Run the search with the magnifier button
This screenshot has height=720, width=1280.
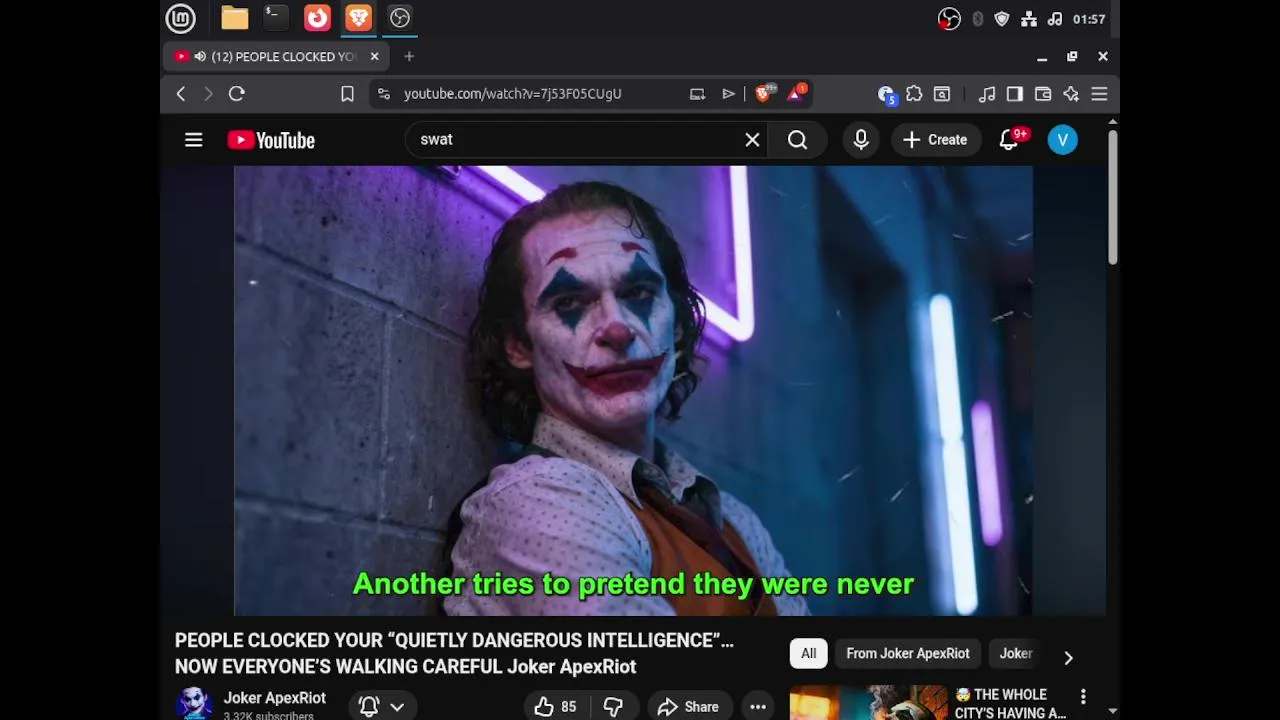[x=797, y=140]
